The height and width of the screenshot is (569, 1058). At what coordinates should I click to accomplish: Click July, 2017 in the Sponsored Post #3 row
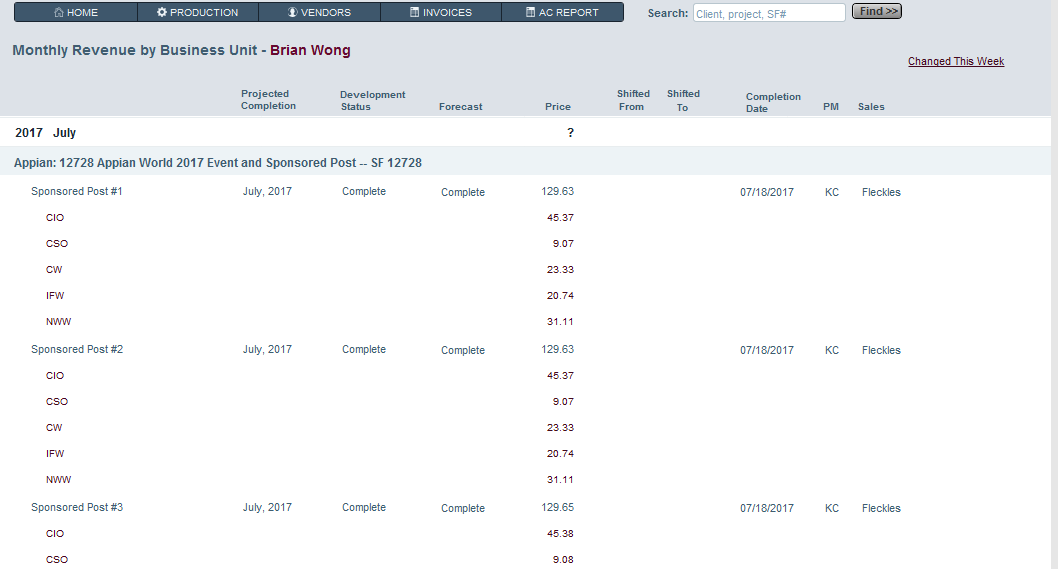267,508
